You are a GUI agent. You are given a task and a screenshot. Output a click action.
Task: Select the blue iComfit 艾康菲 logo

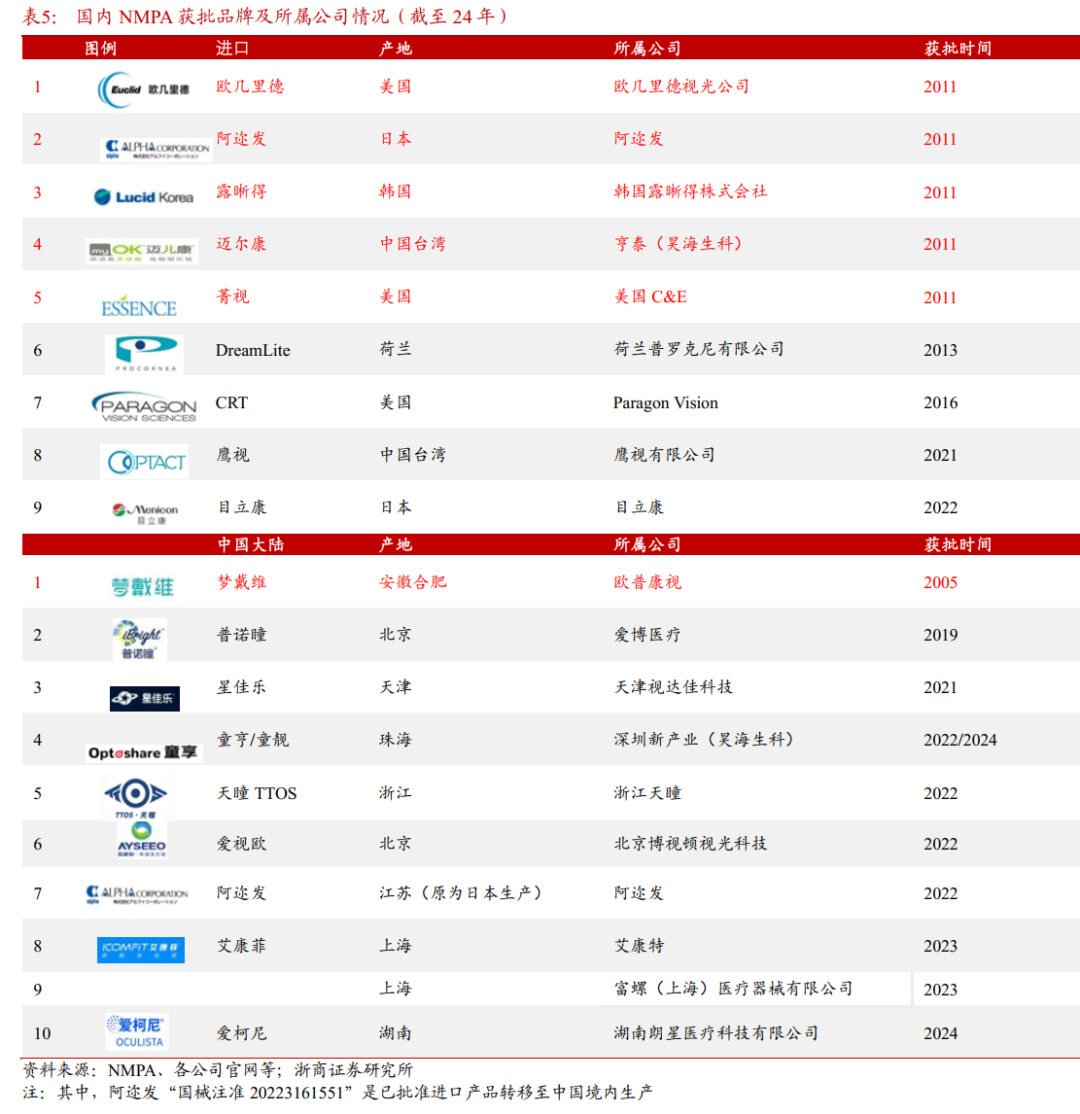(141, 950)
